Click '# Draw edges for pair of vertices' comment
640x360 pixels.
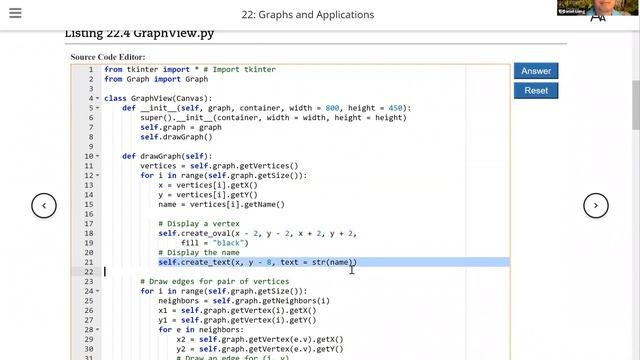(x=215, y=282)
